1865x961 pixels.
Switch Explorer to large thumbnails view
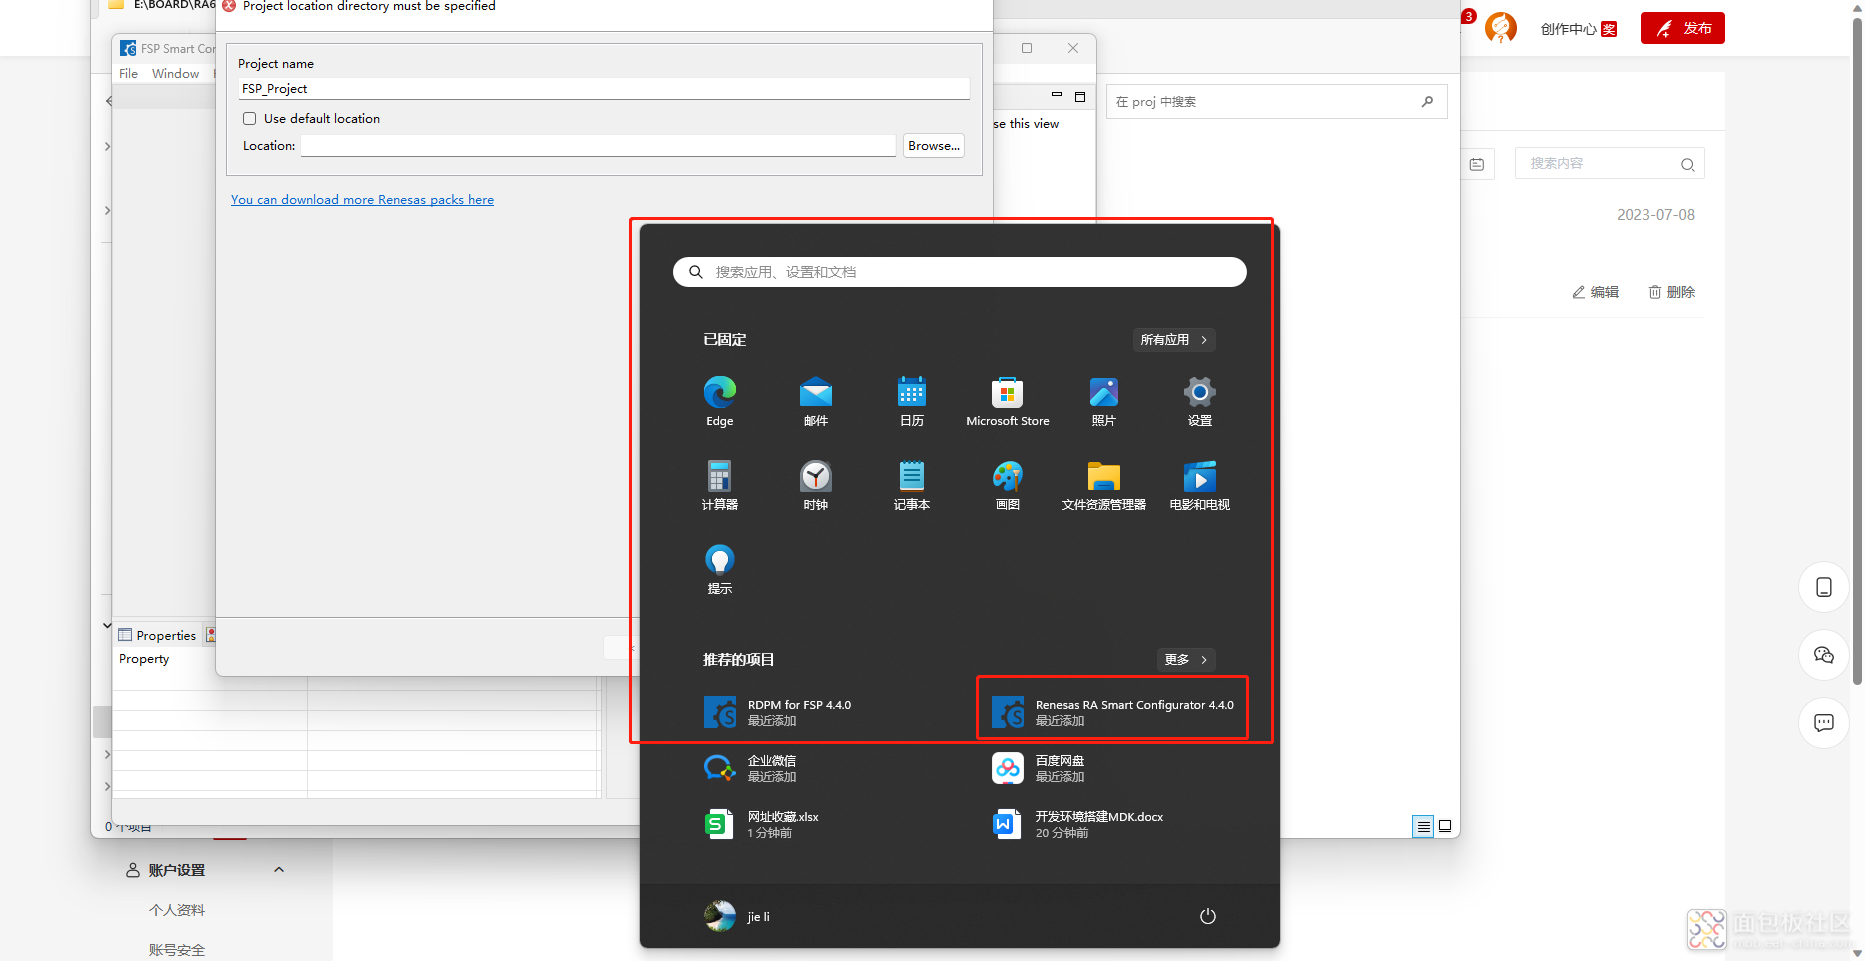(x=1445, y=826)
